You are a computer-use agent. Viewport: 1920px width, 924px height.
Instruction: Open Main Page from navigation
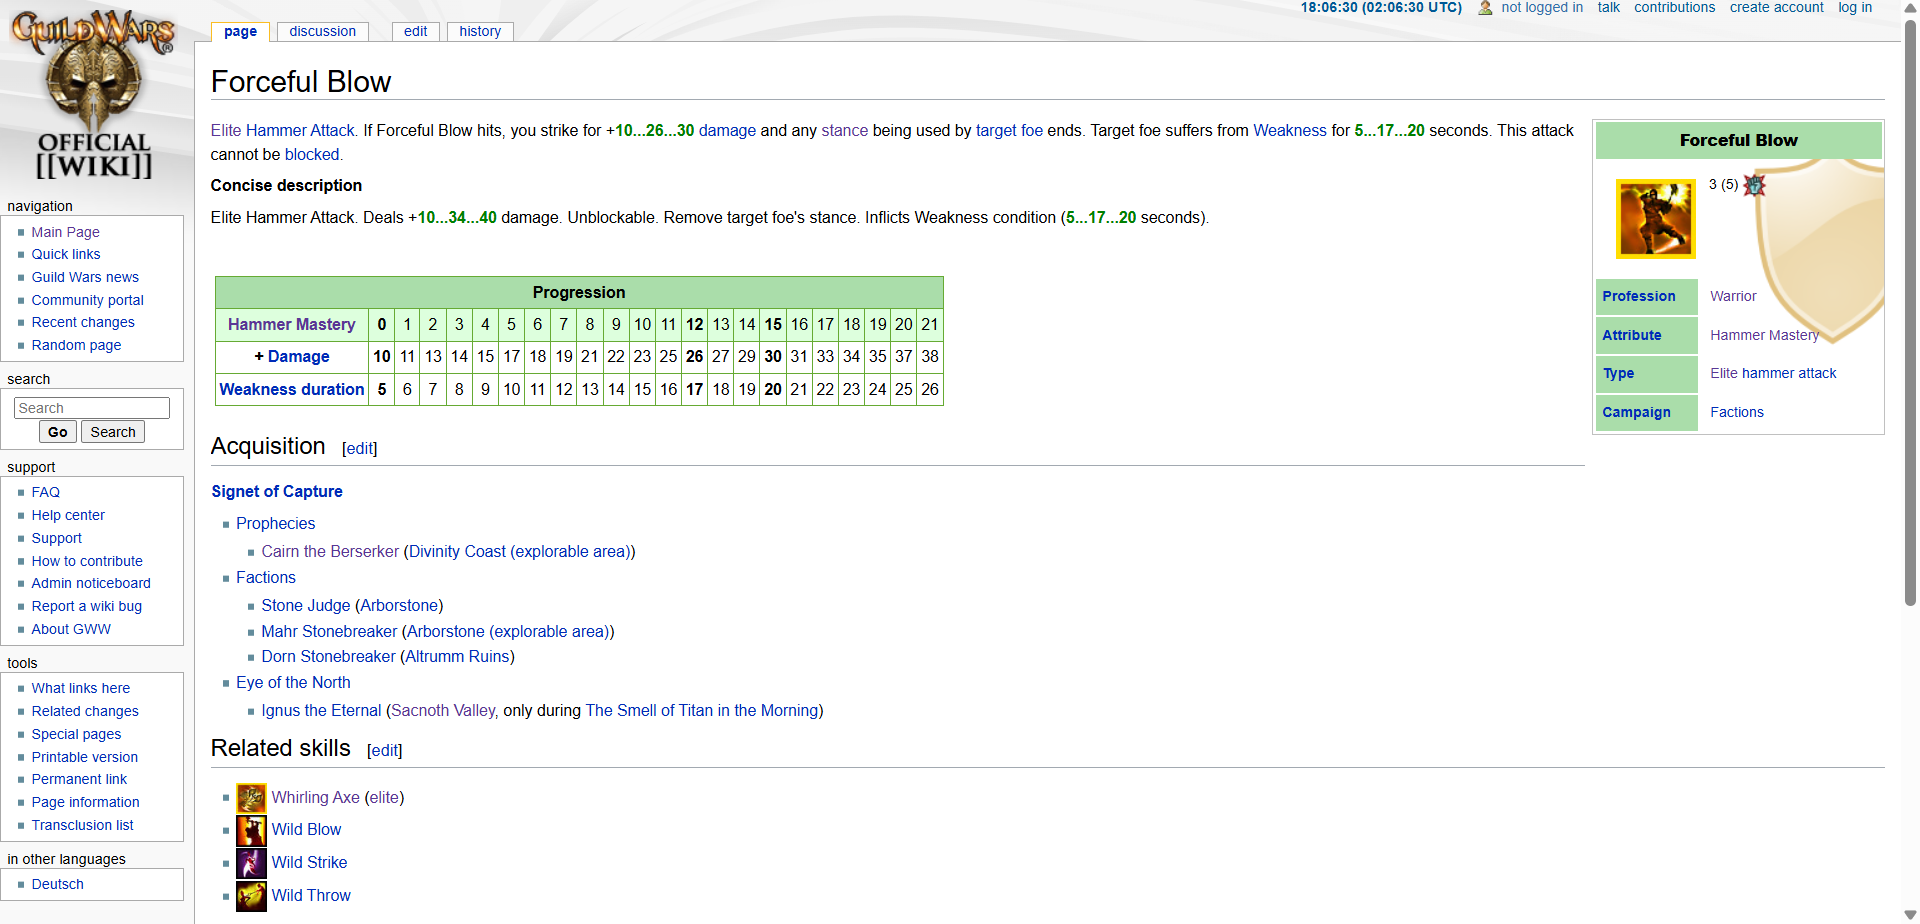point(65,232)
